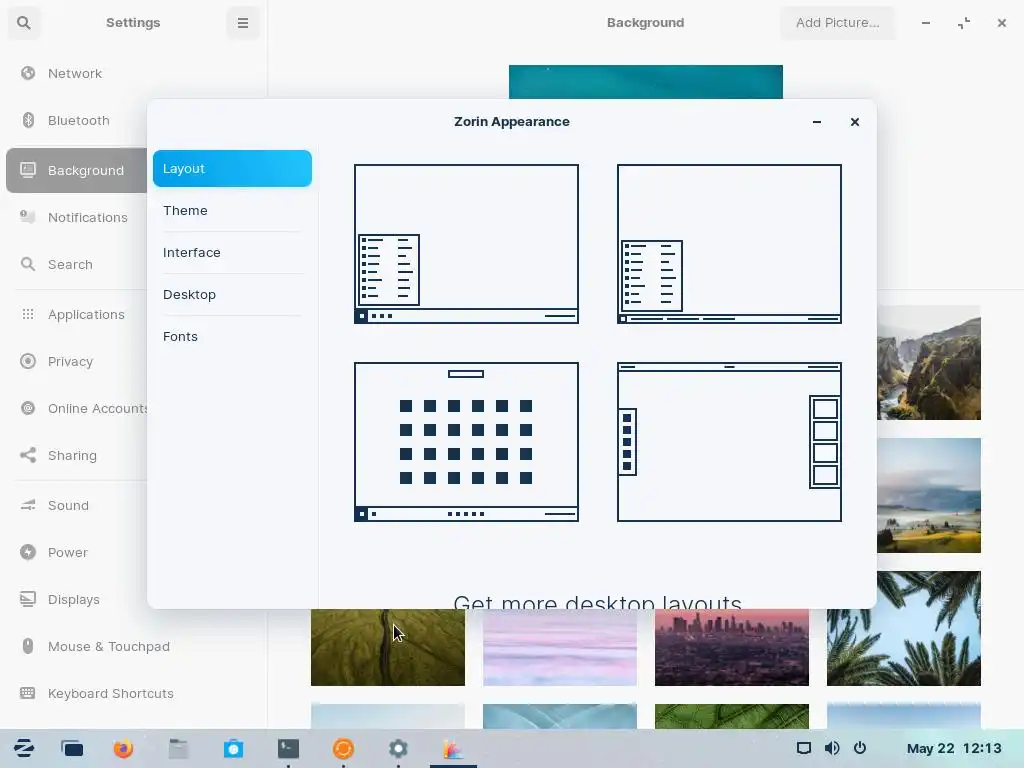Click the Privacy icon in sidebar
The height and width of the screenshot is (768, 1024).
(28, 361)
